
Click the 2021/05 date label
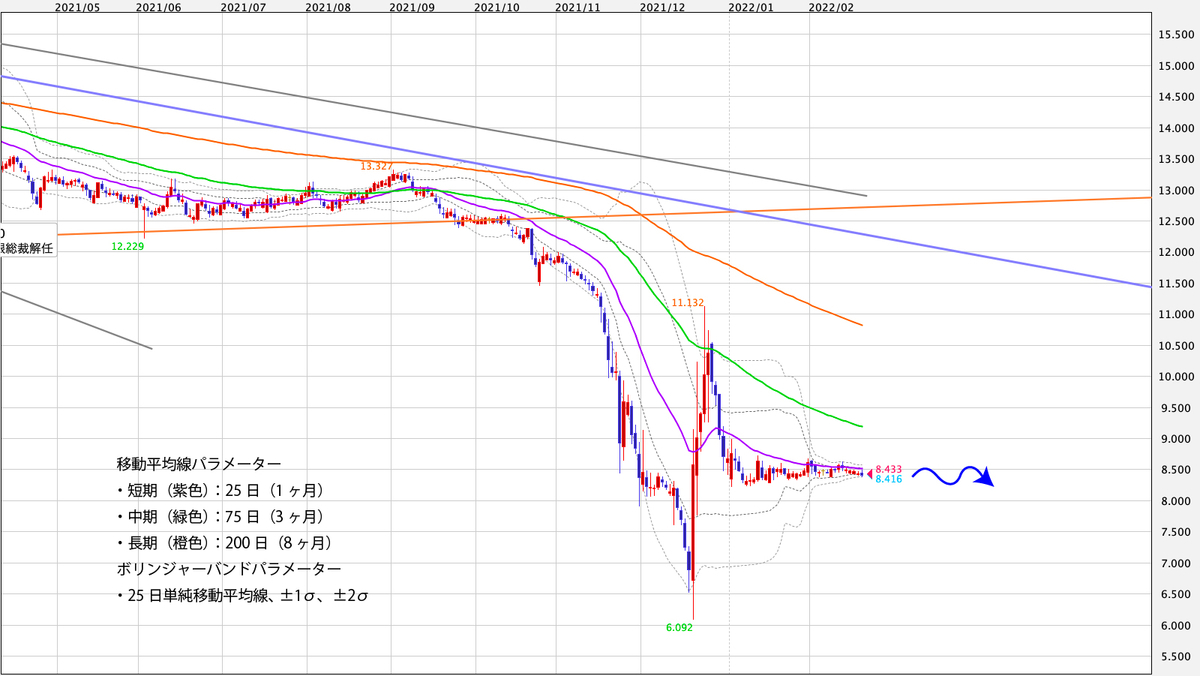(x=76, y=7)
